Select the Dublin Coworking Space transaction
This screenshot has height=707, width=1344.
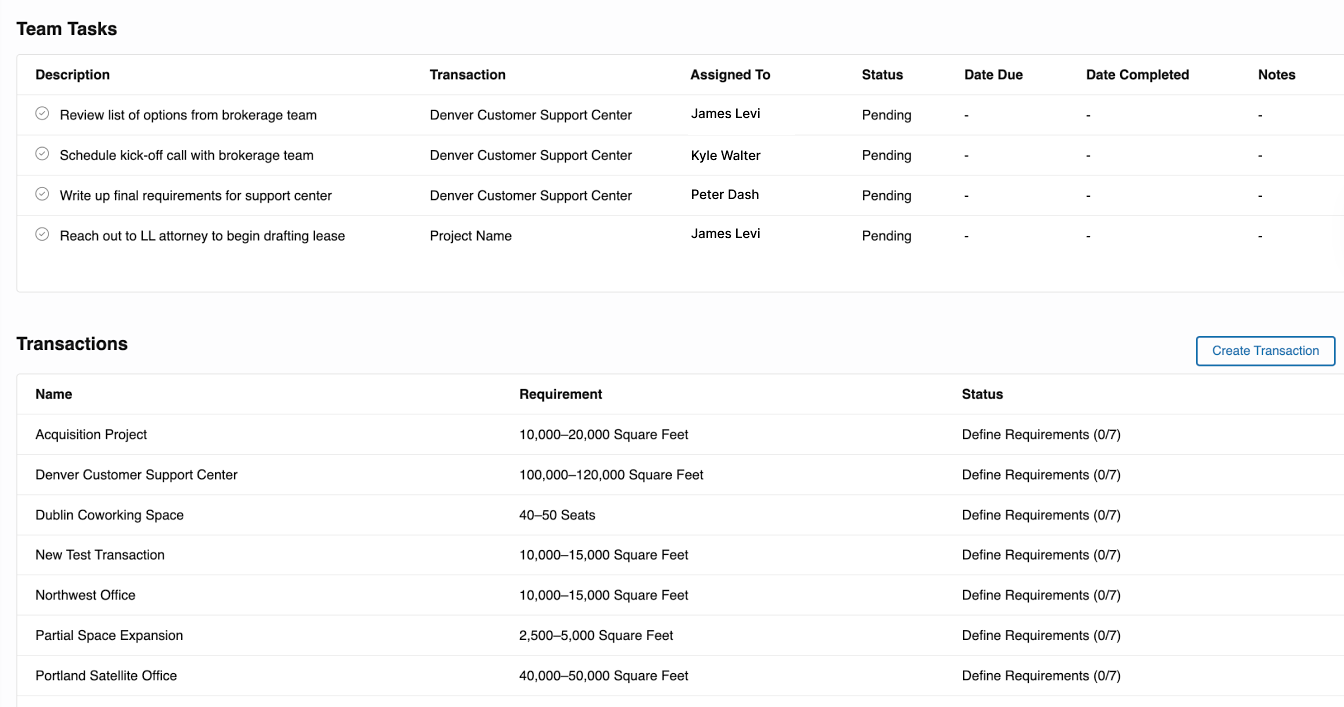coord(109,515)
